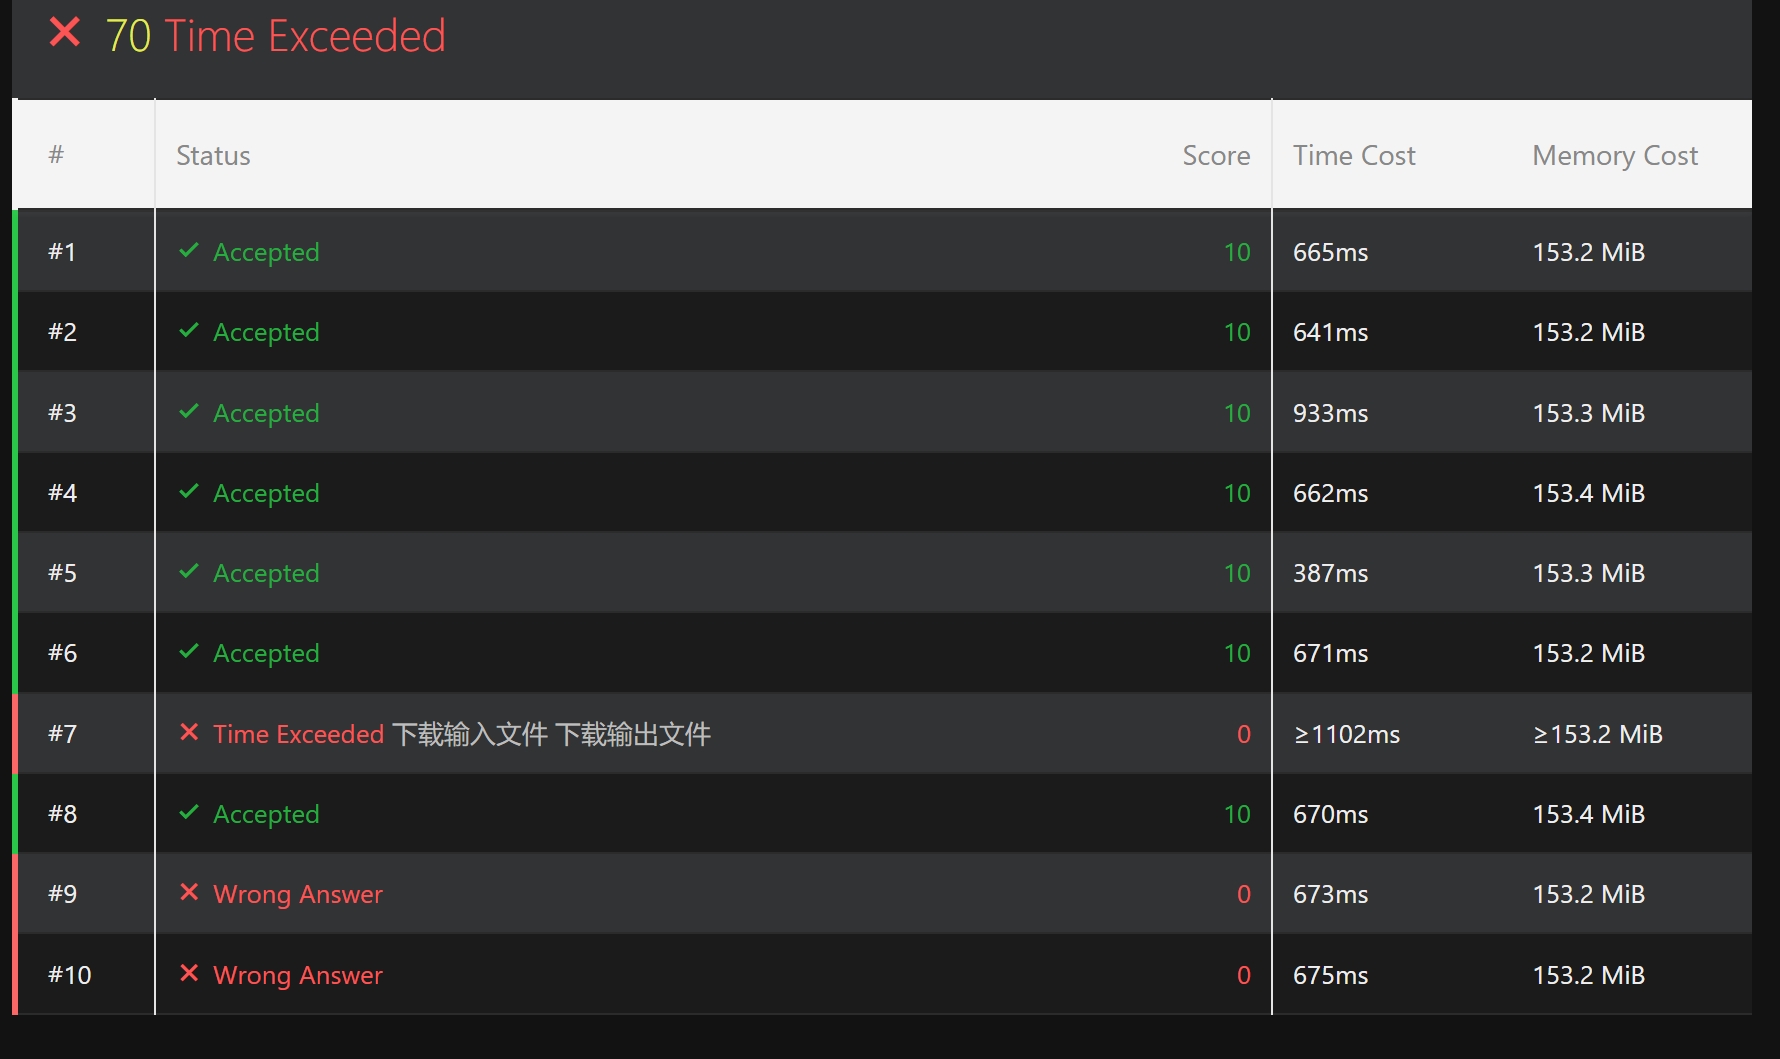
Task: Click the red X icon in row #9
Action: pyautogui.click(x=188, y=892)
